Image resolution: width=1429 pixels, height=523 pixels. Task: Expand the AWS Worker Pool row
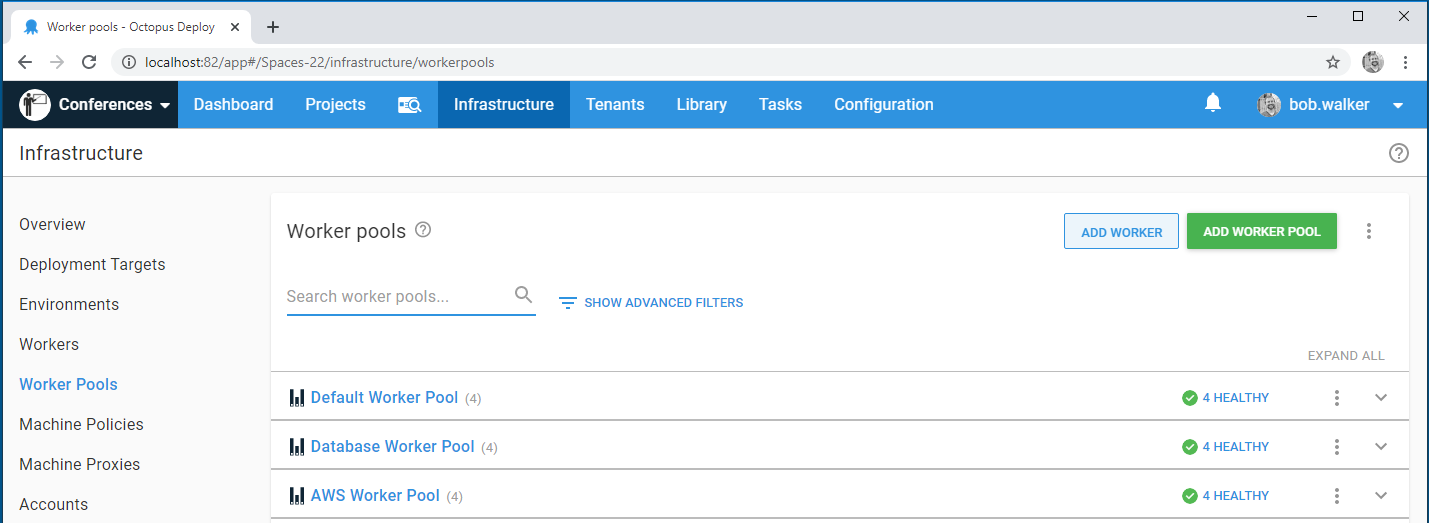coord(1381,496)
